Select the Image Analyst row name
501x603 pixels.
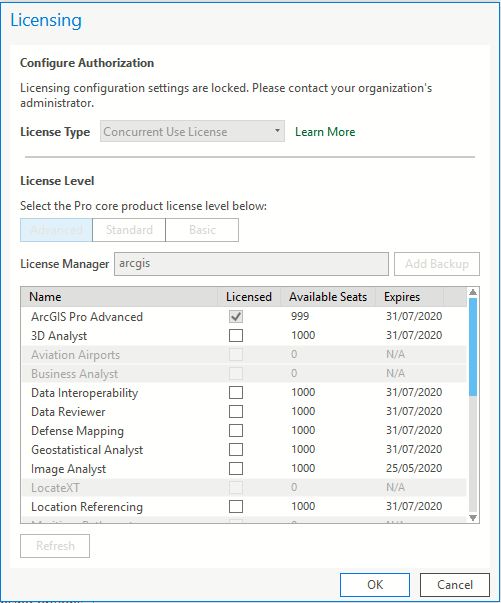(x=68, y=469)
